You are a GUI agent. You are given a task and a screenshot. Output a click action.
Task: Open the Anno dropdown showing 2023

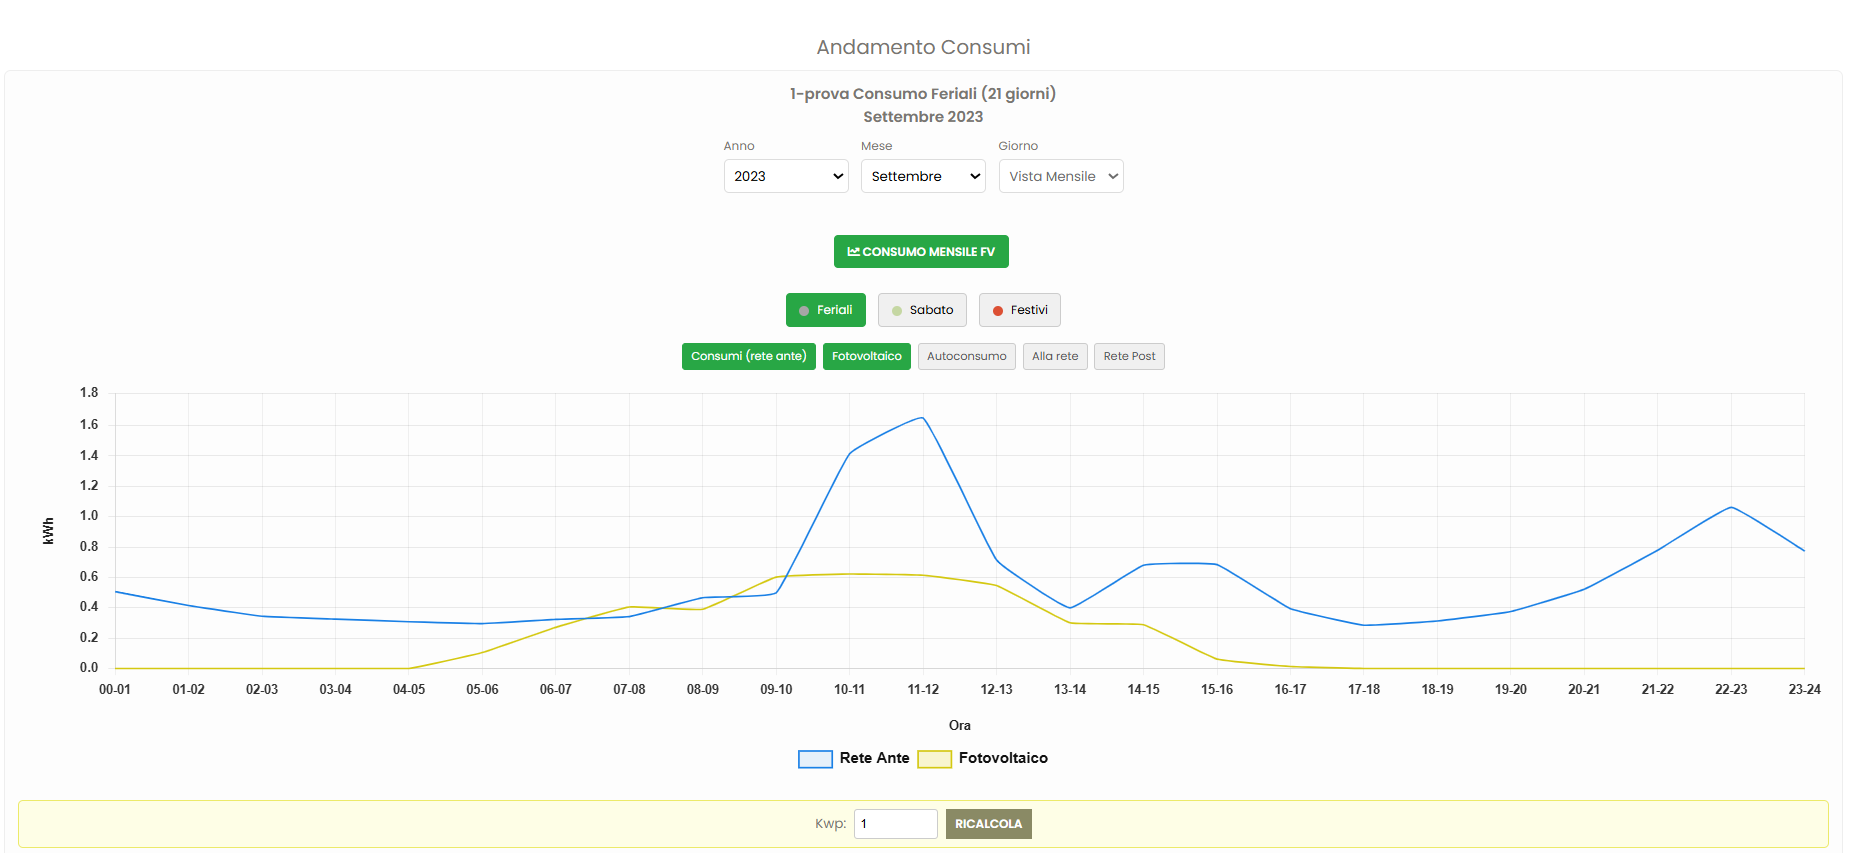[x=786, y=176]
